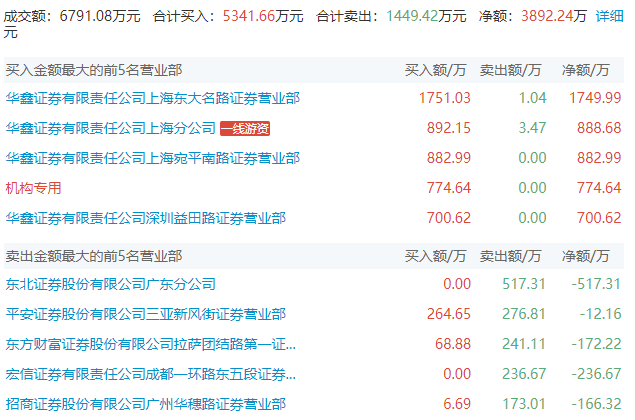Screen dimensions: 635x420
Task: Open 东北证券股份有限公司广东分公司 link
Action: 111,284
